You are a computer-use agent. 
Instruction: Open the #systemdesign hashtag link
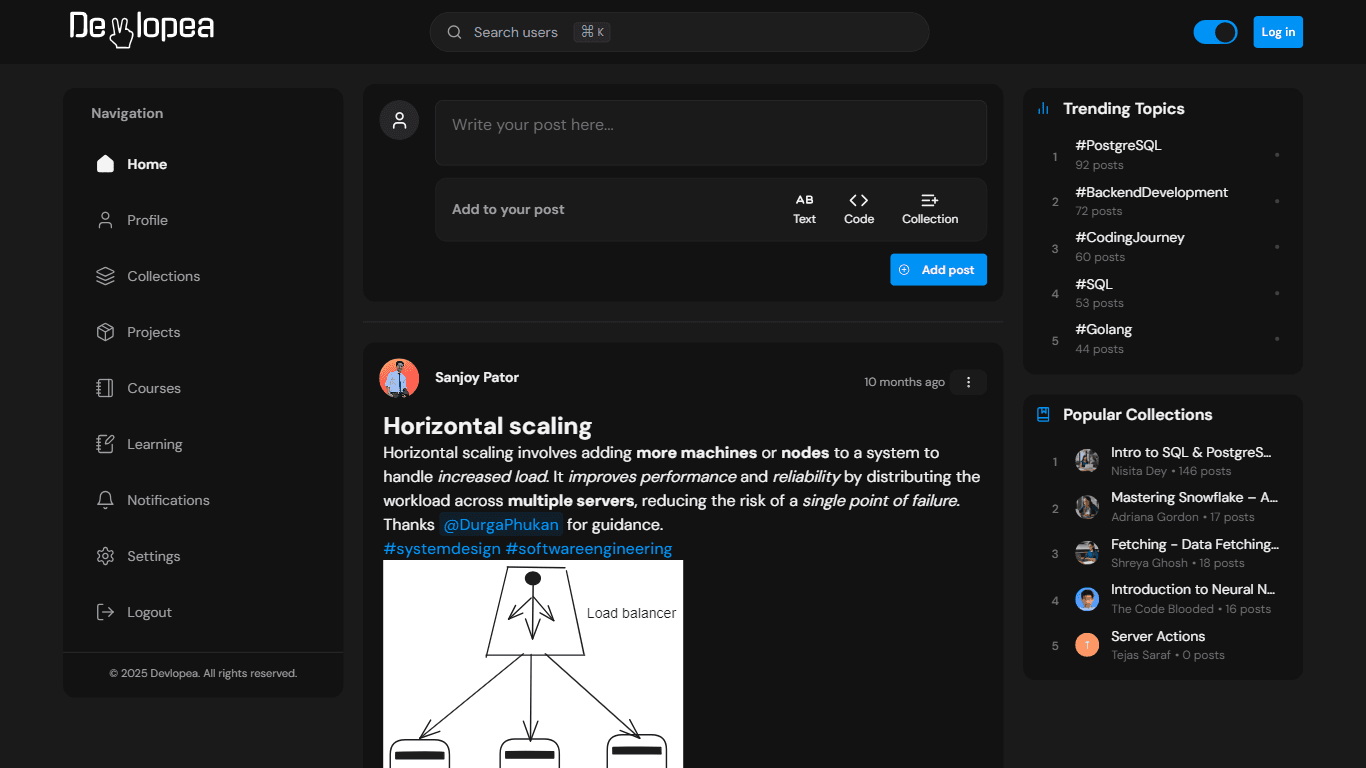pos(442,549)
